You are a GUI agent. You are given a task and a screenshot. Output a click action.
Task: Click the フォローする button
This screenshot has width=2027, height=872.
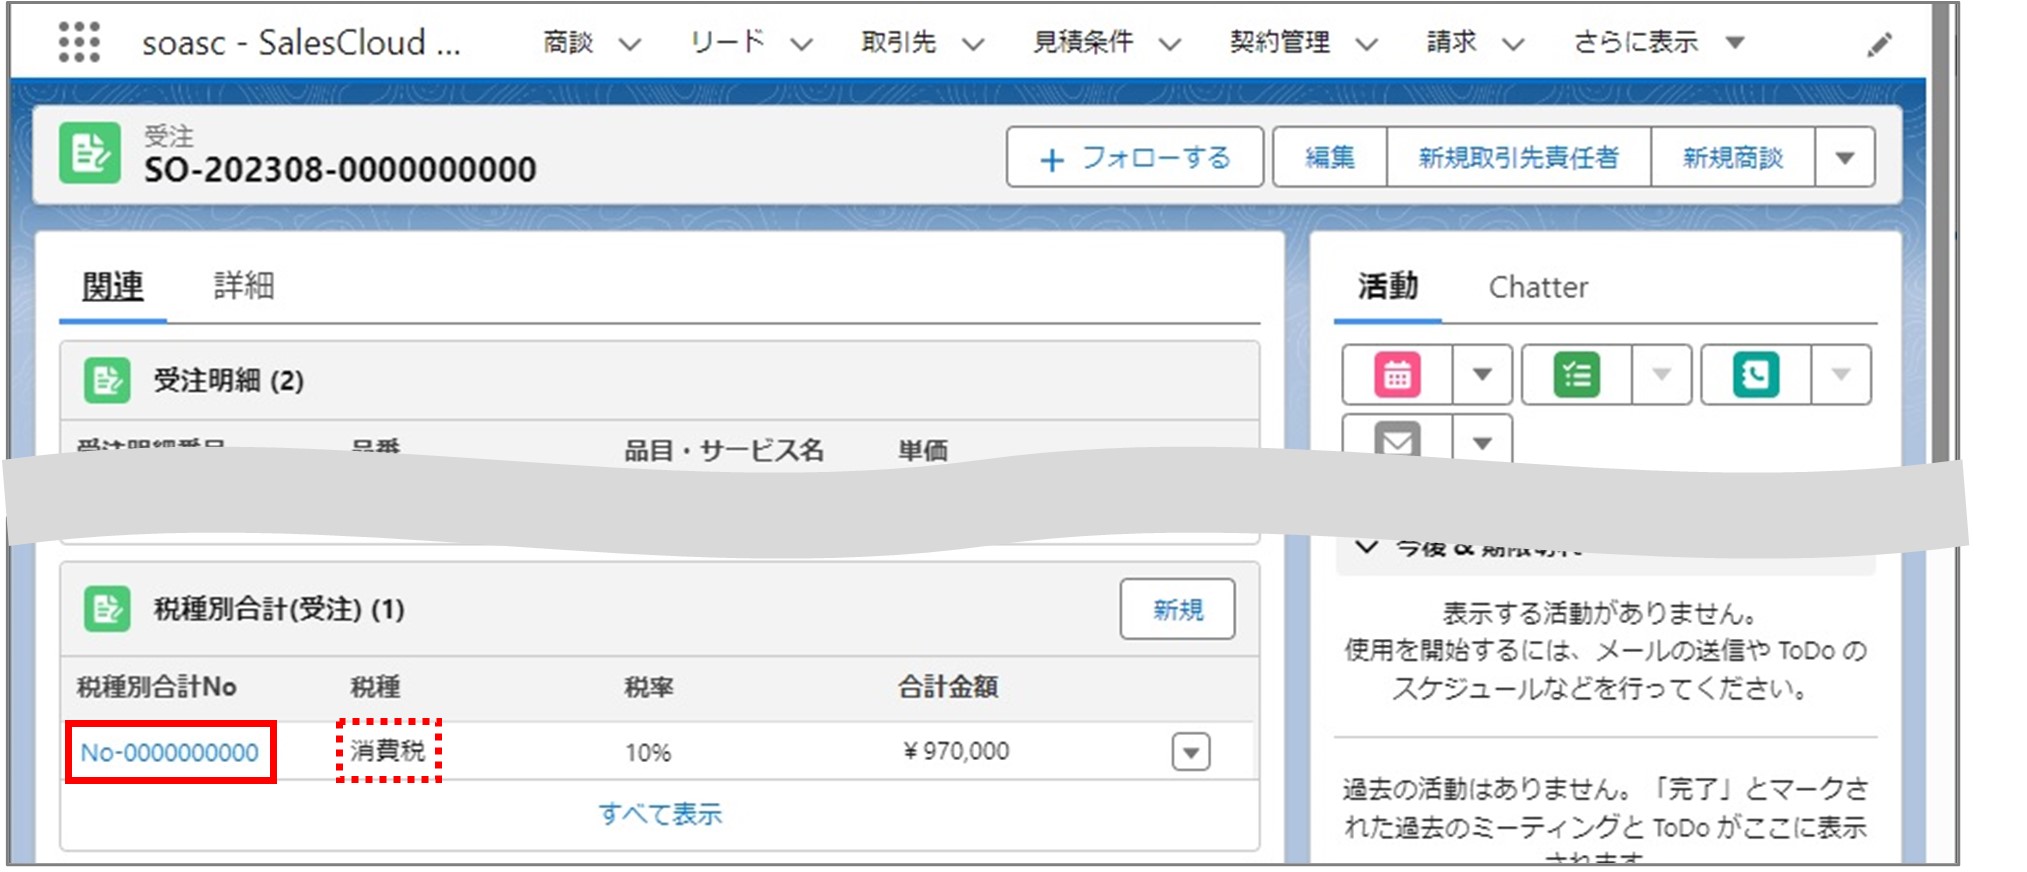click(x=1135, y=157)
